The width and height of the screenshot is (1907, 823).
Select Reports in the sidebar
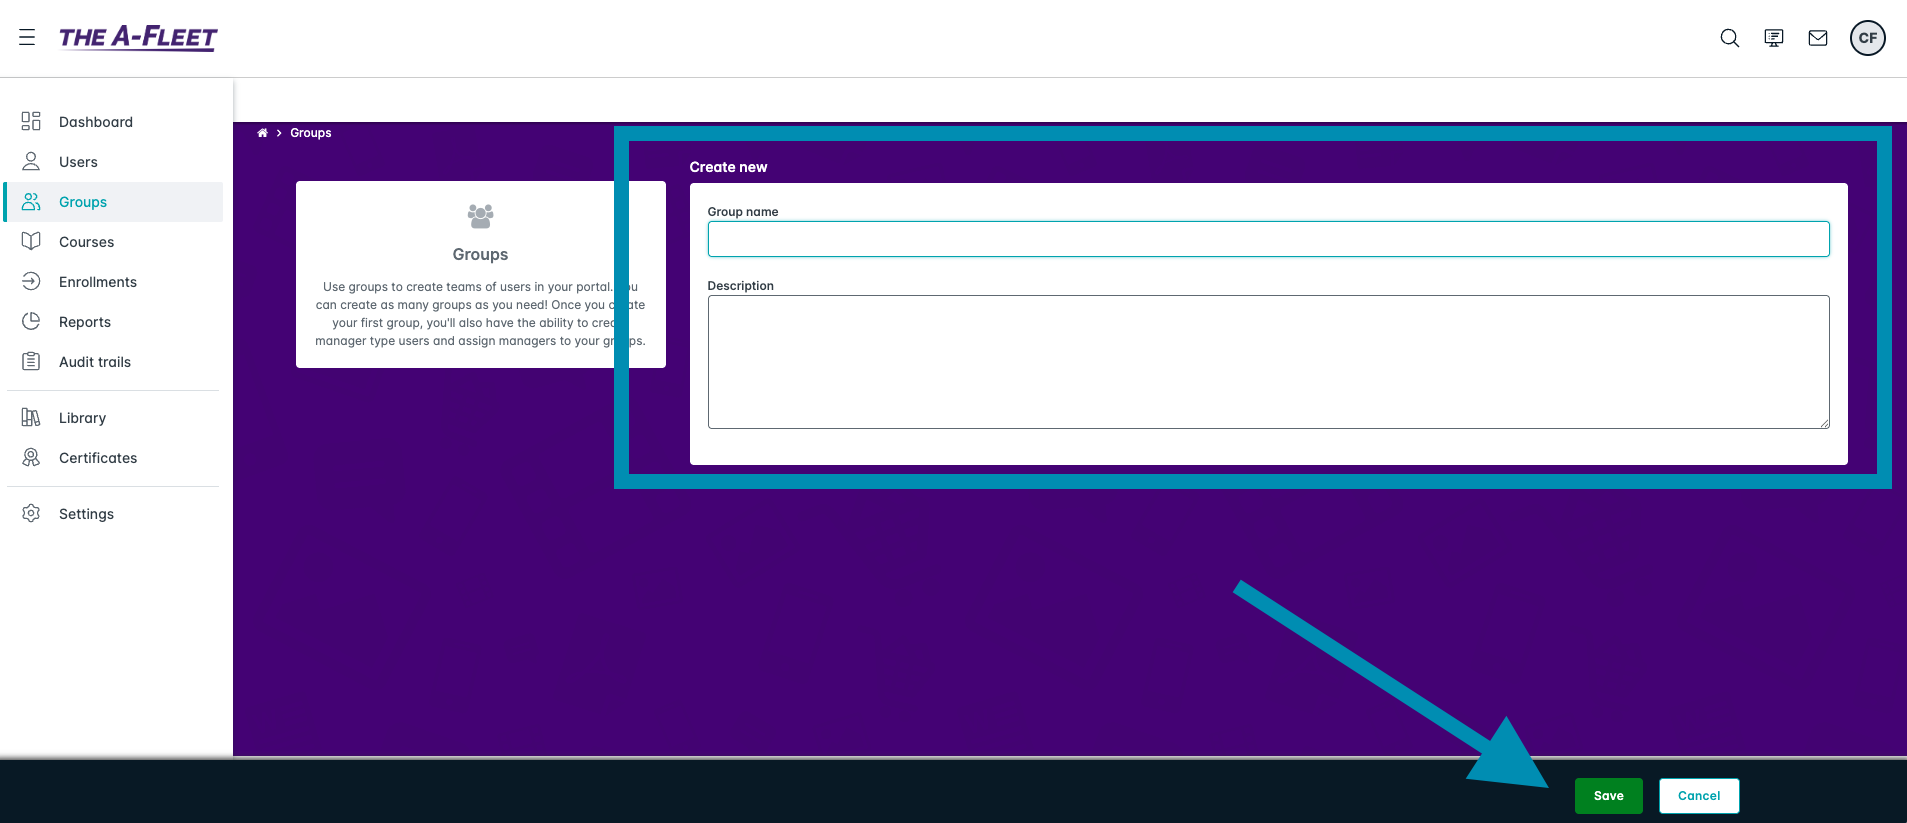point(84,322)
